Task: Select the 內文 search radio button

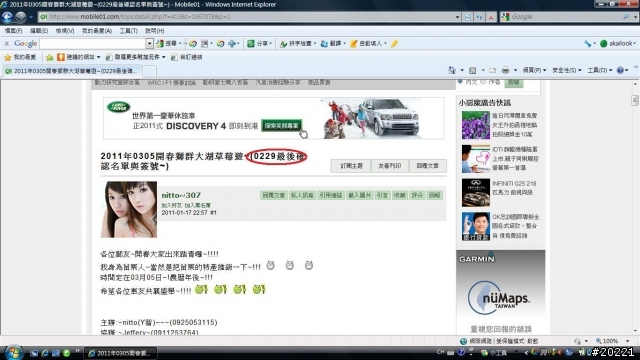Action: pyautogui.click(x=460, y=82)
